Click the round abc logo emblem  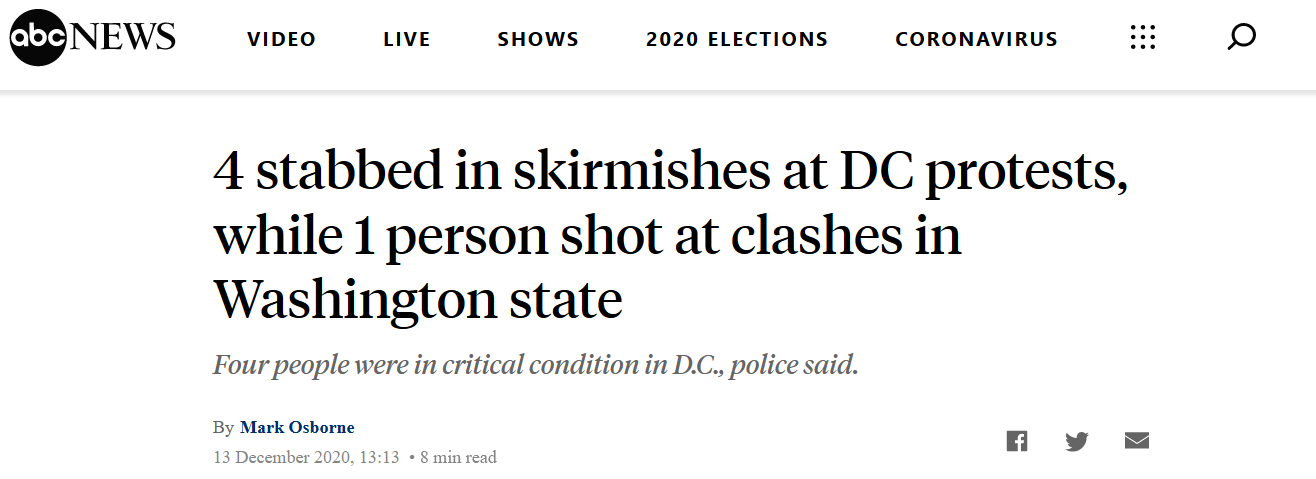[x=38, y=39]
